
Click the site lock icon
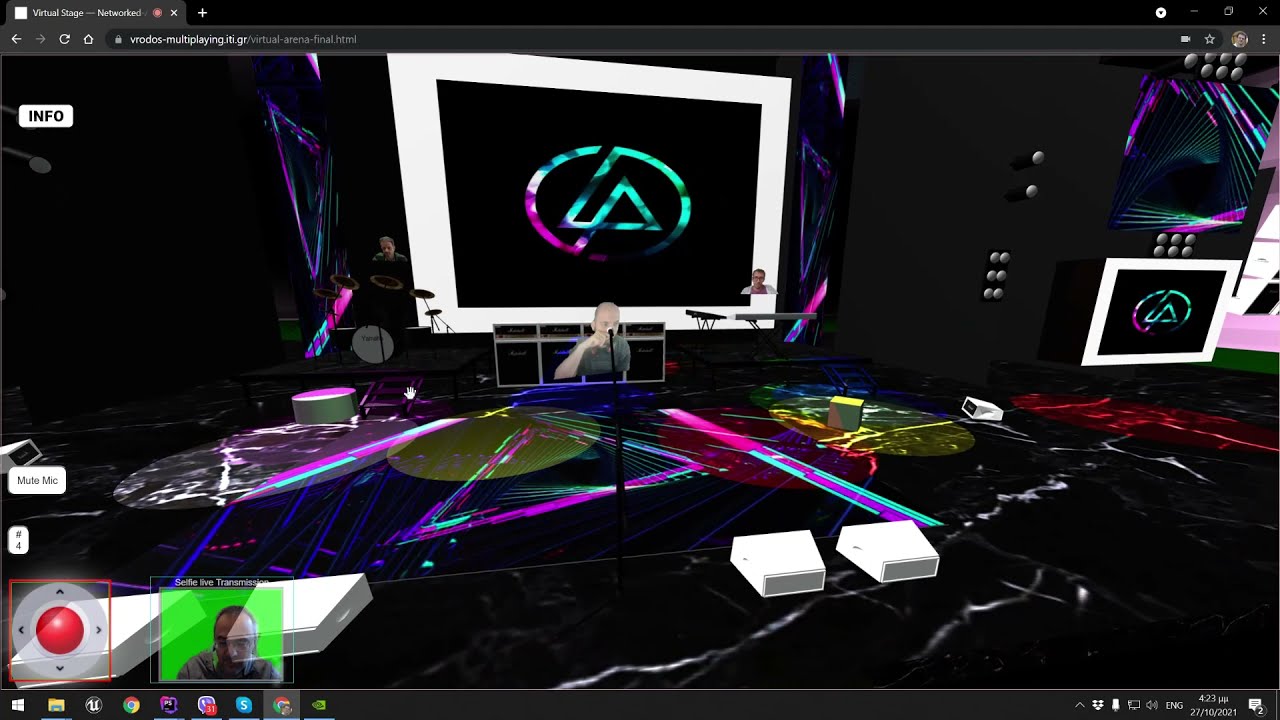(x=118, y=39)
